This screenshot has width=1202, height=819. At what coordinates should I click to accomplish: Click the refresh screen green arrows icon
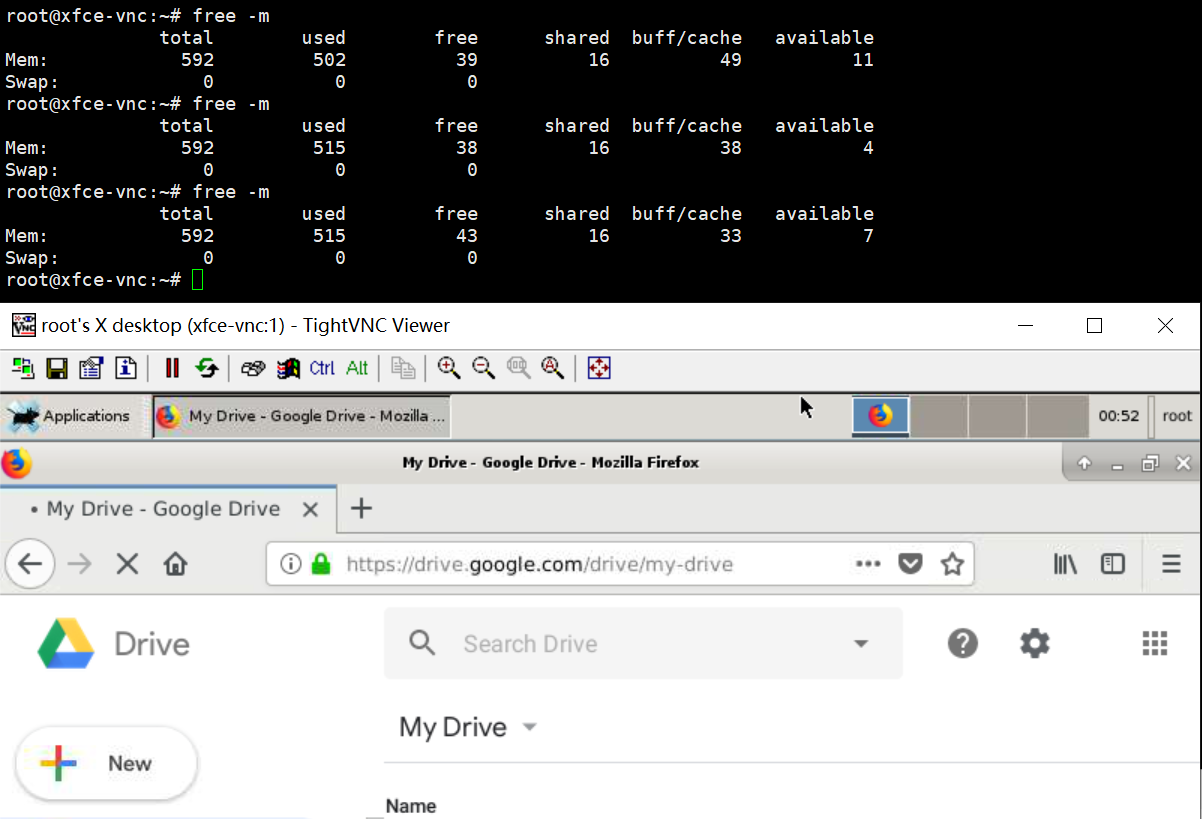207,368
